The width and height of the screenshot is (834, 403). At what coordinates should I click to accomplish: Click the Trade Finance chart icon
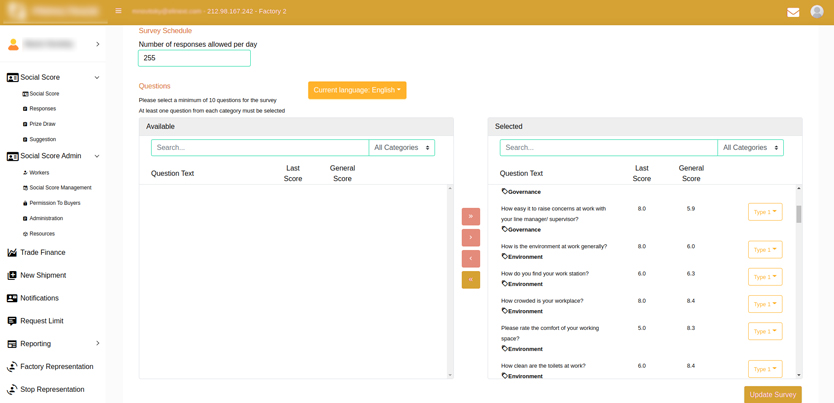pyautogui.click(x=12, y=253)
